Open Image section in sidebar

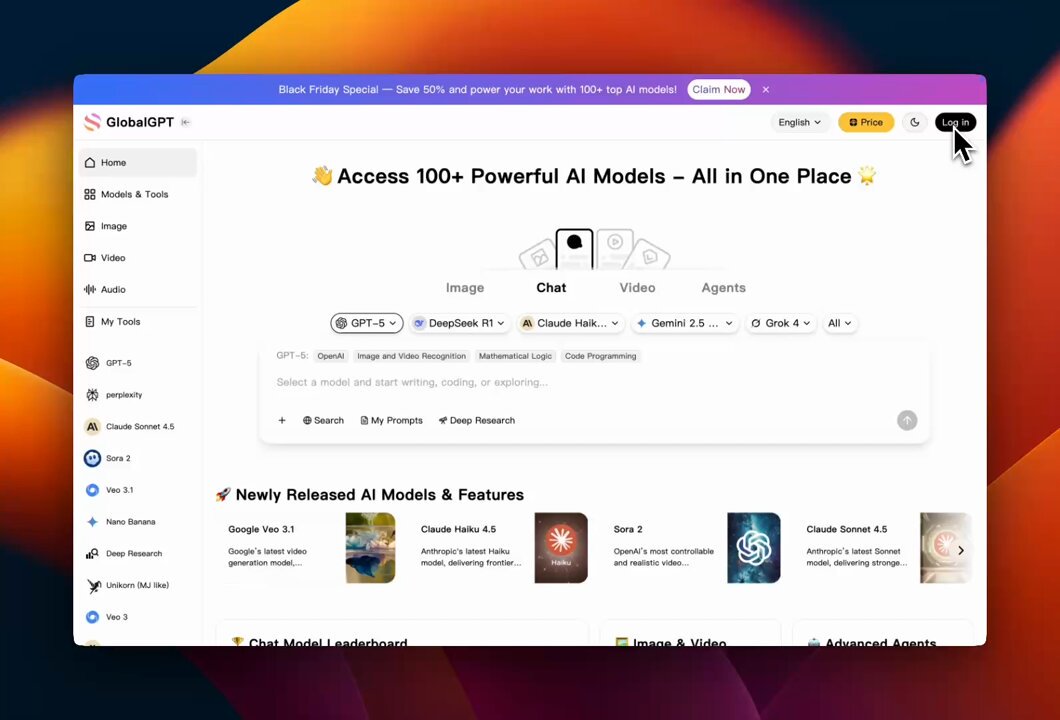(138, 226)
